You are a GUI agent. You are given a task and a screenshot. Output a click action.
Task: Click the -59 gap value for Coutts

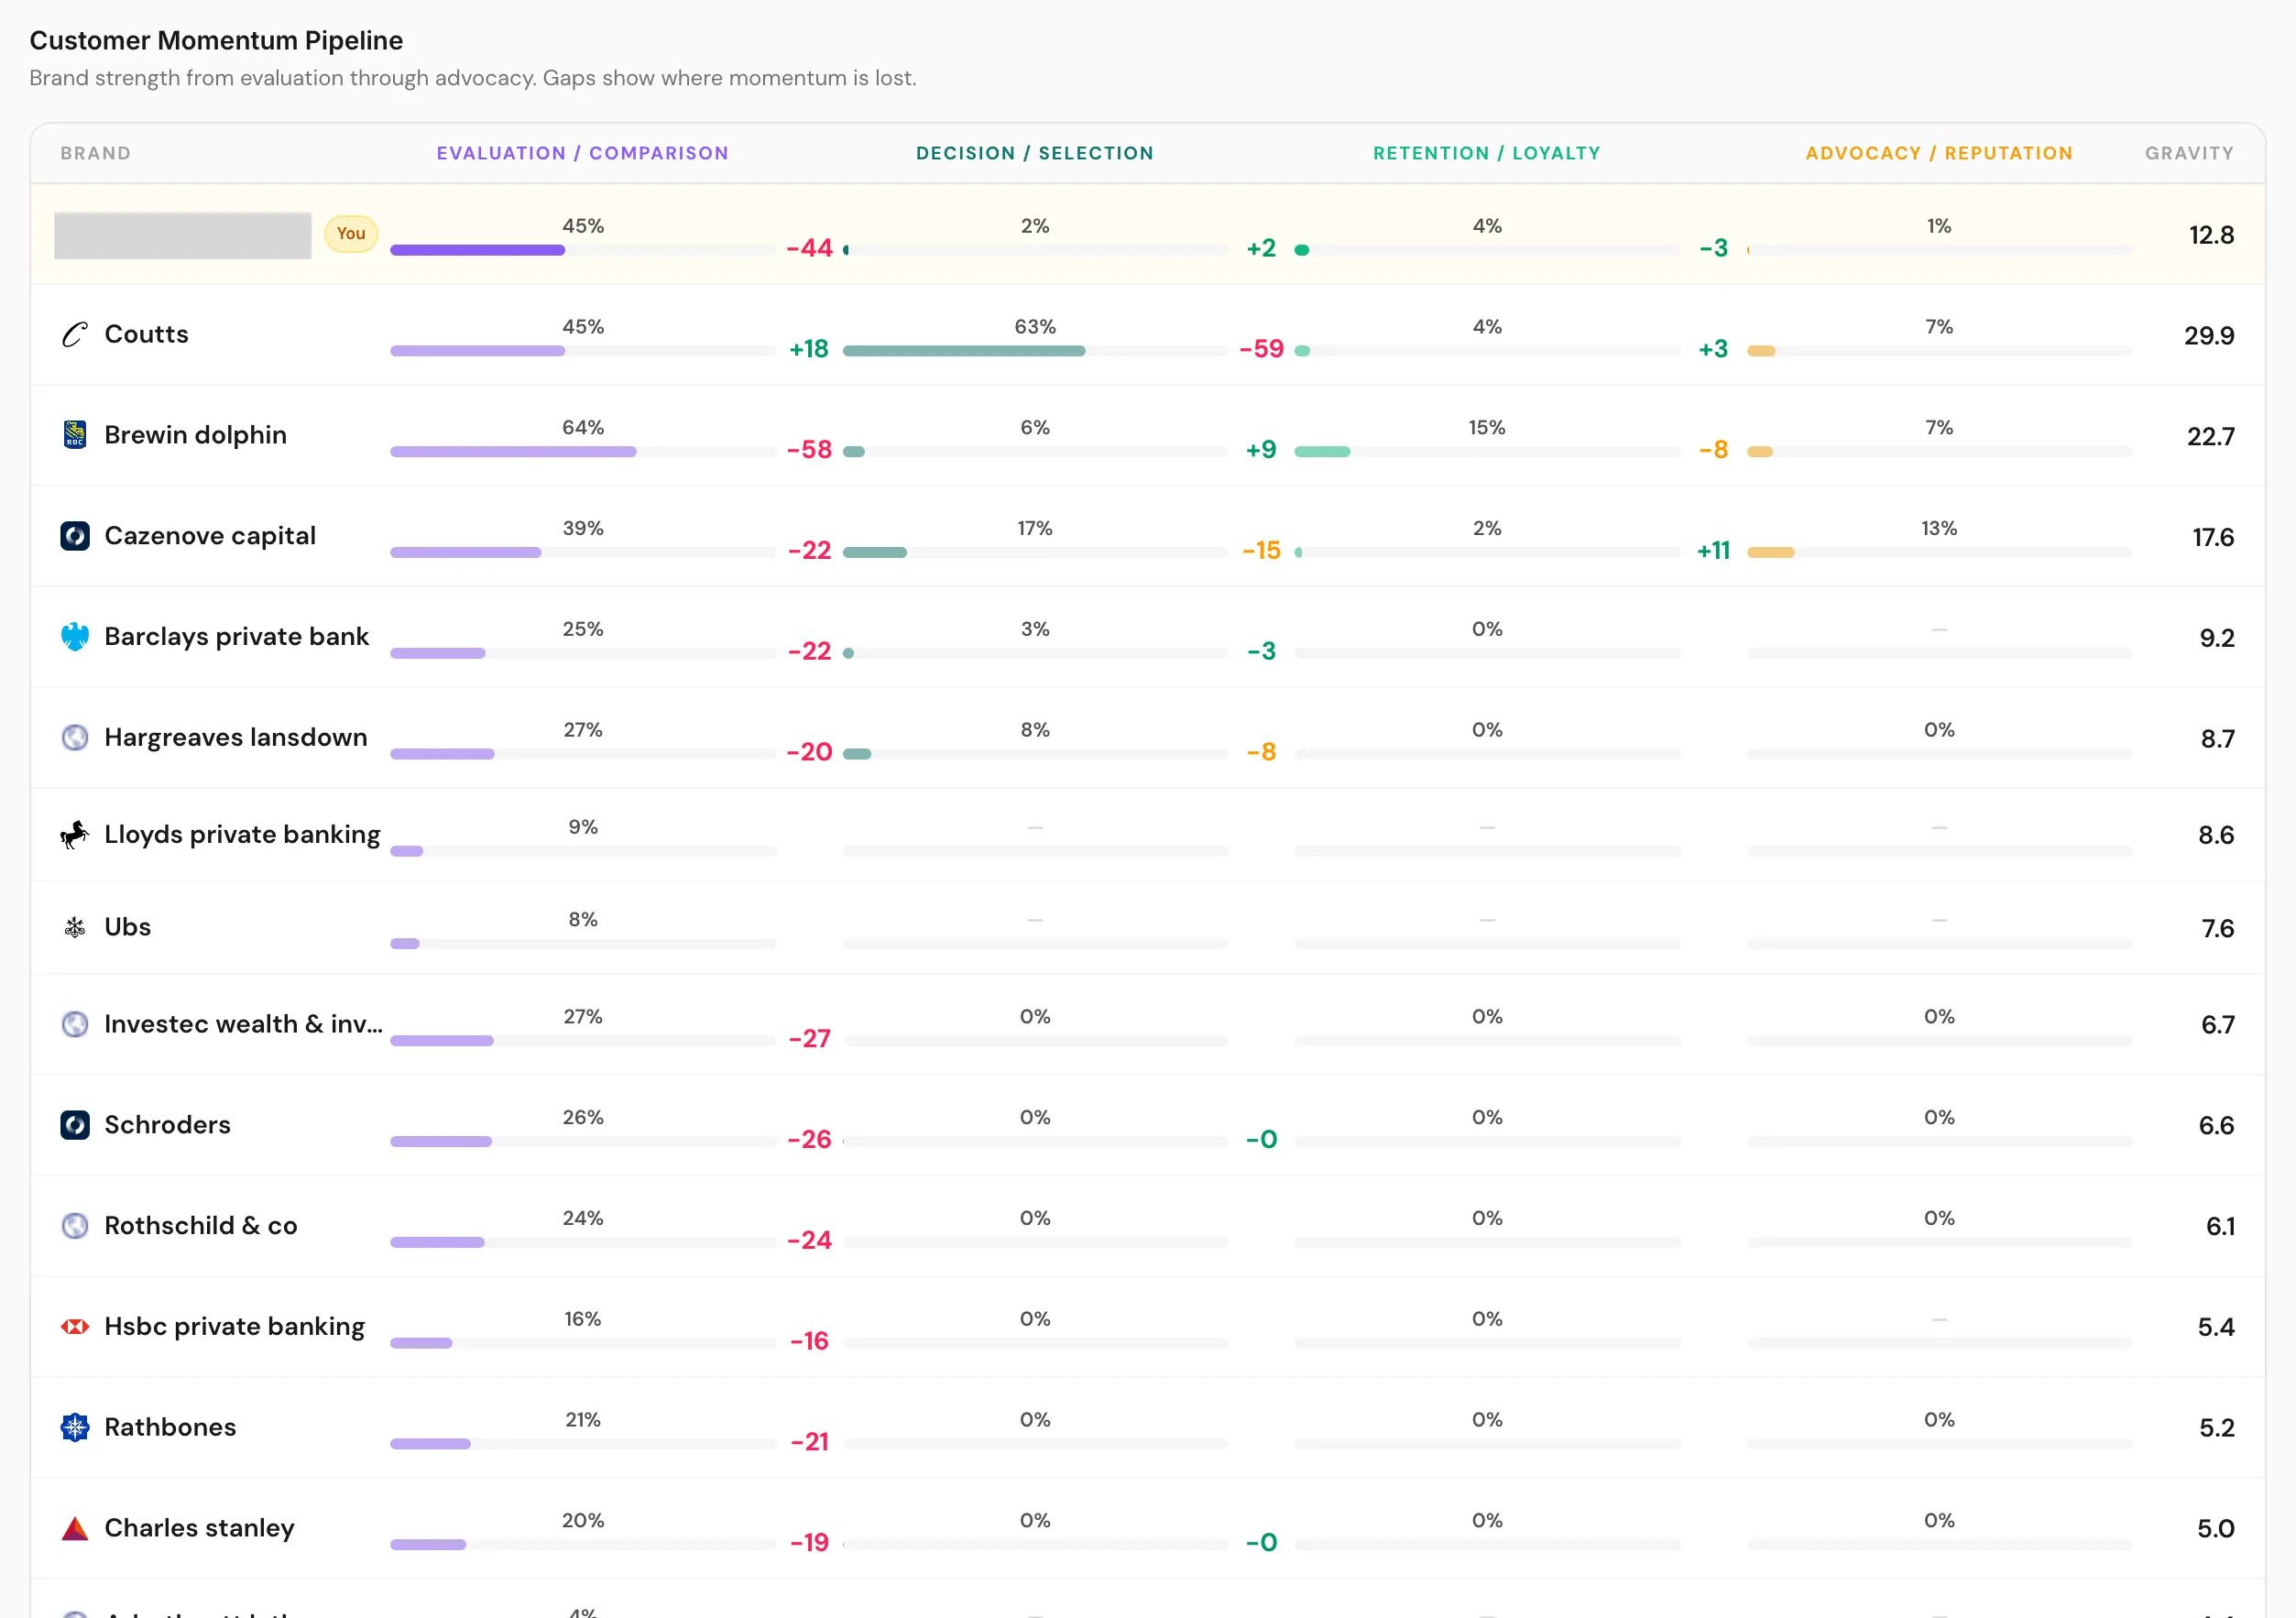1261,349
